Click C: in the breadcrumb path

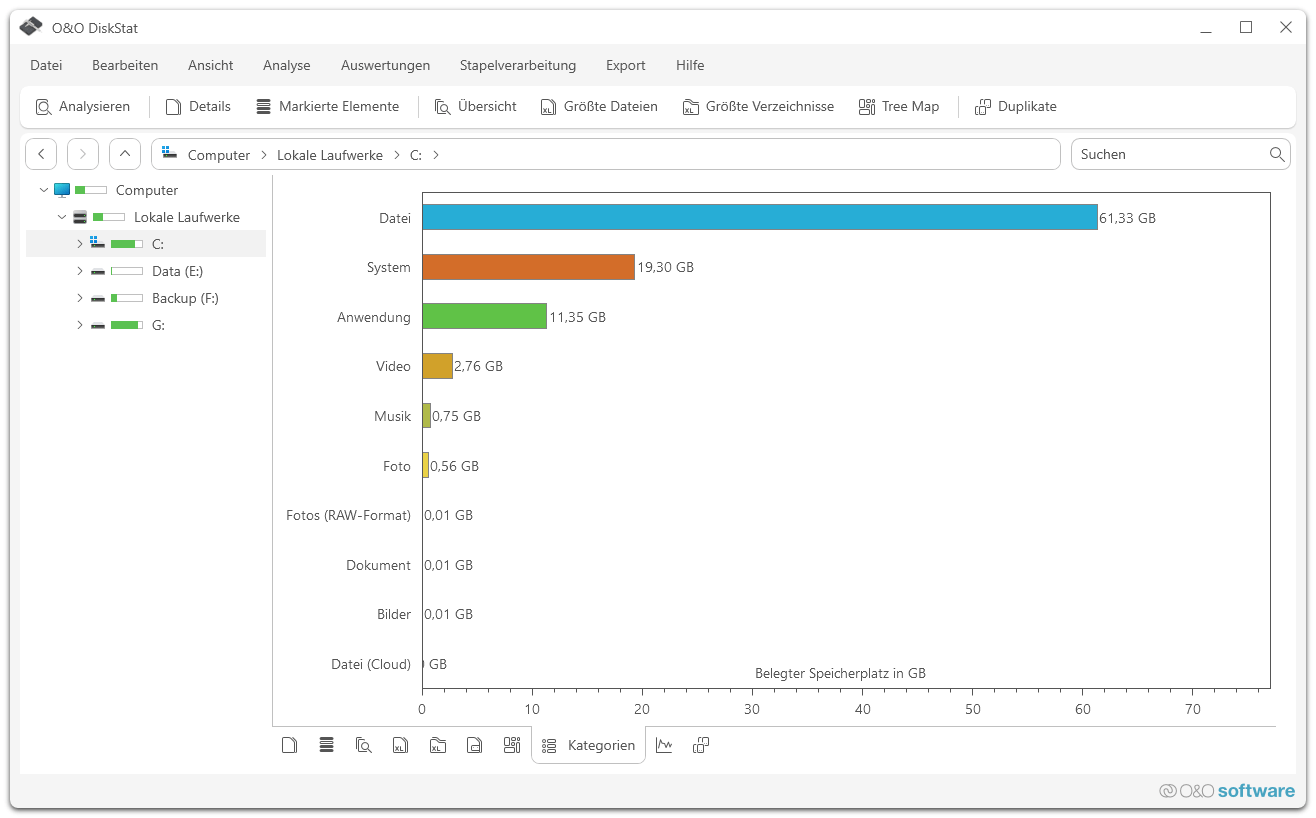pos(416,155)
